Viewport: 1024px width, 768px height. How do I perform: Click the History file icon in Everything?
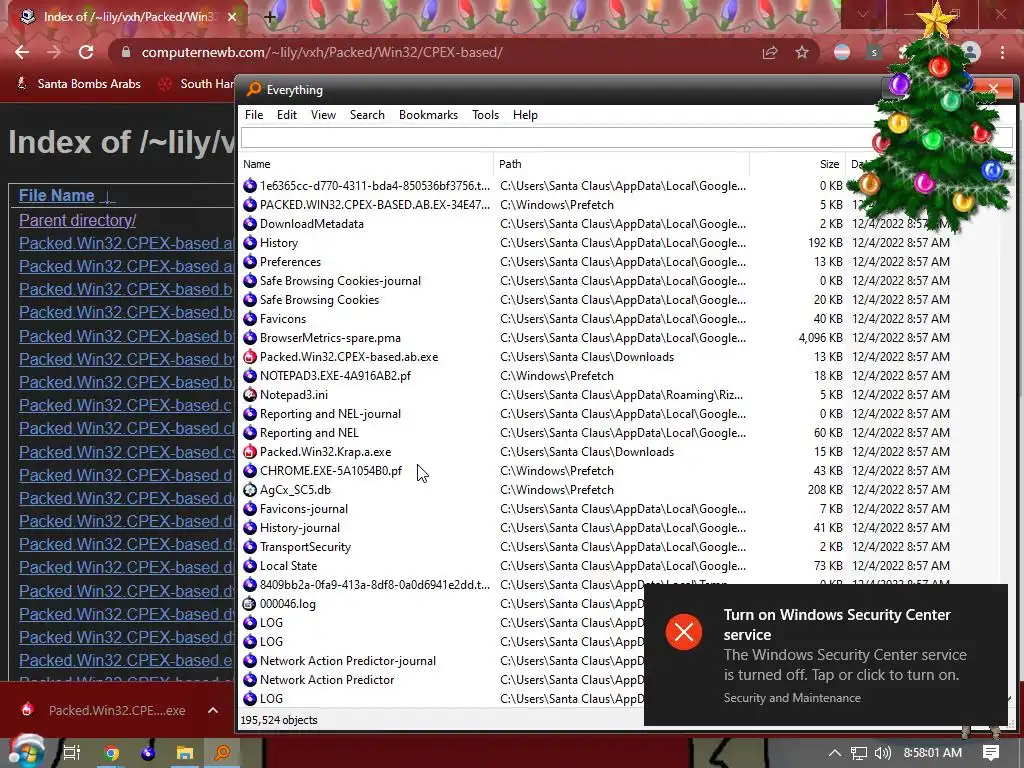(249, 242)
